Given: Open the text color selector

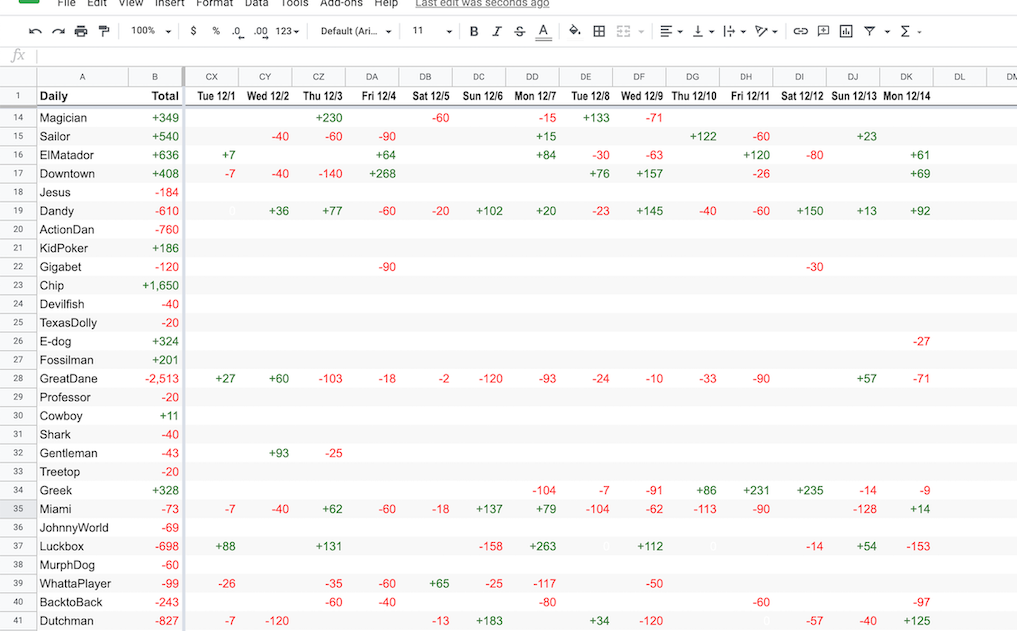Looking at the screenshot, I should click(x=543, y=31).
